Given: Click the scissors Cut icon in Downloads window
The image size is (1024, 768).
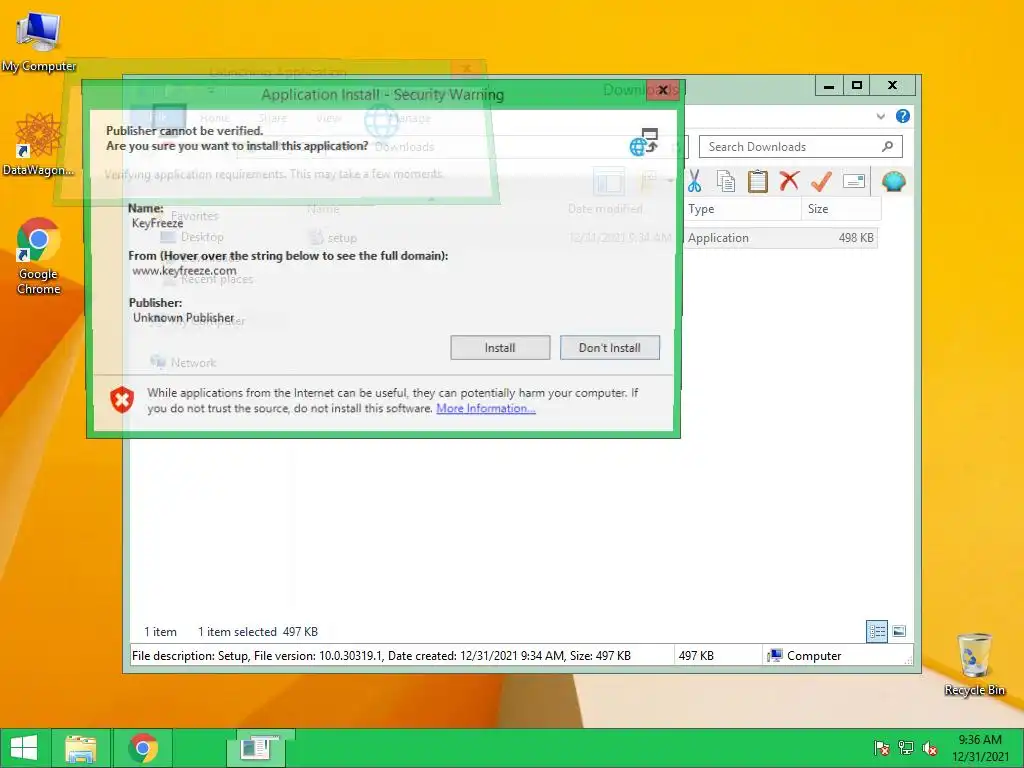Looking at the screenshot, I should click(x=694, y=182).
